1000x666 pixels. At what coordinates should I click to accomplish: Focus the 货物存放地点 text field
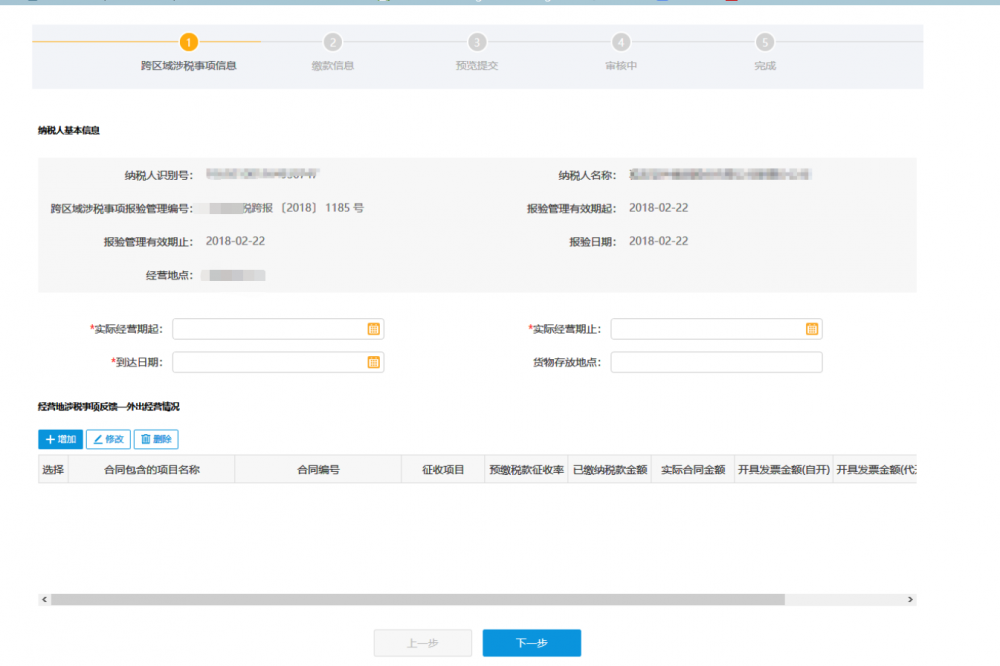(x=716, y=362)
